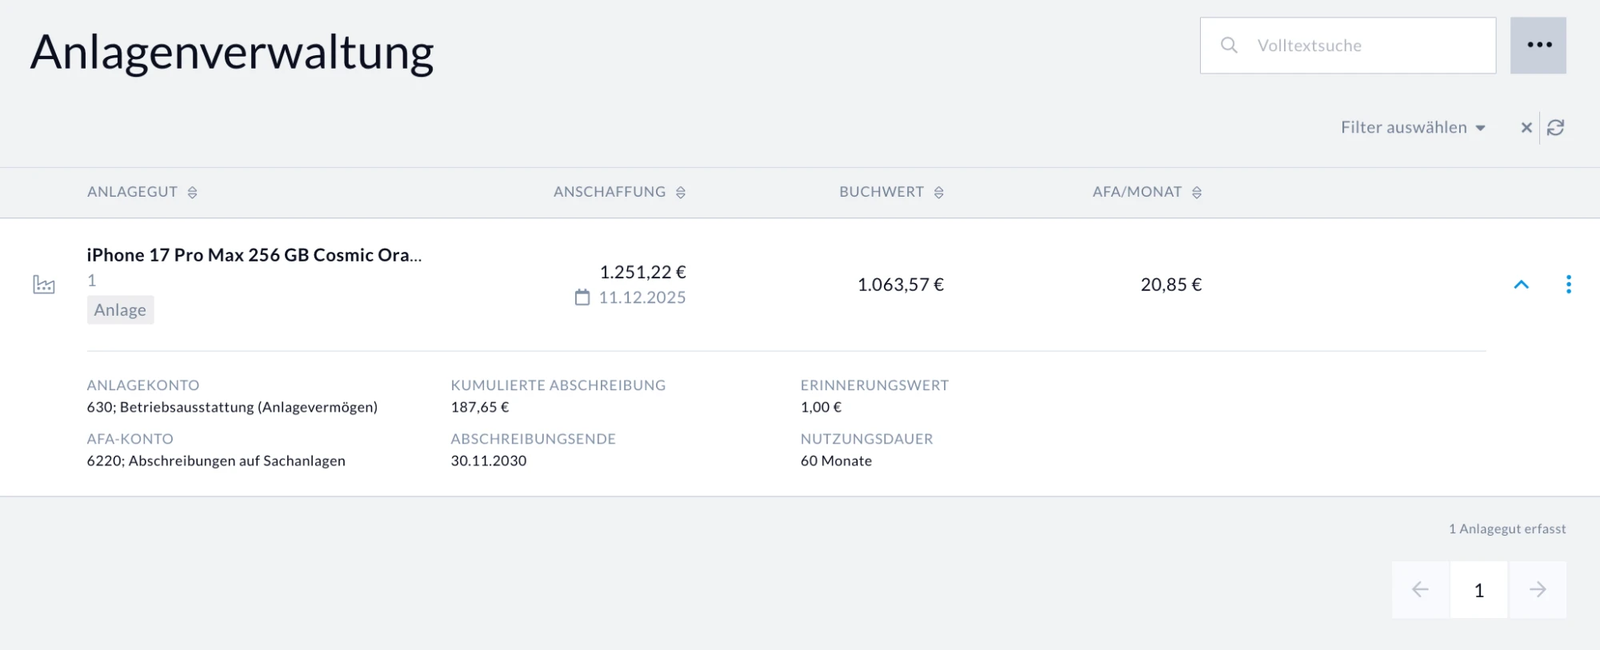Click the search magnifier icon
Screen dimensions: 1600x650
pos(1229,45)
